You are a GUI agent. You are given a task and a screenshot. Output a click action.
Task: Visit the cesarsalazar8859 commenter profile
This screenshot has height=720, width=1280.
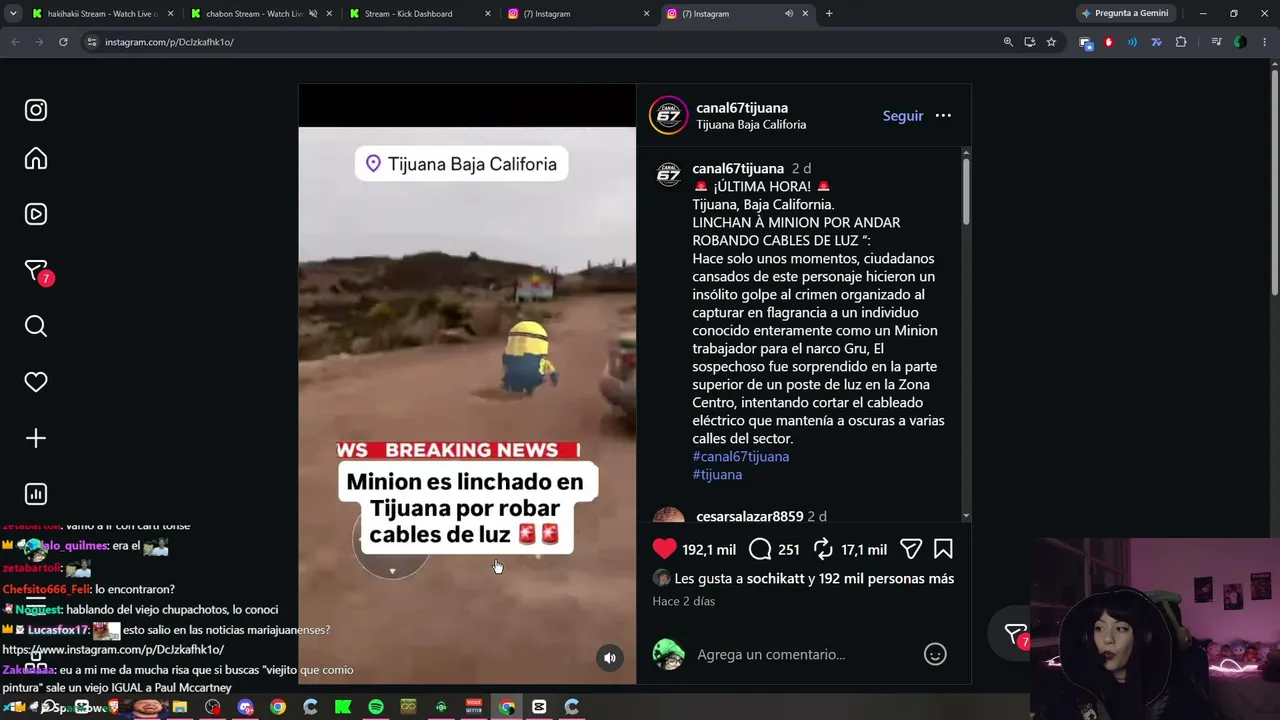(750, 516)
